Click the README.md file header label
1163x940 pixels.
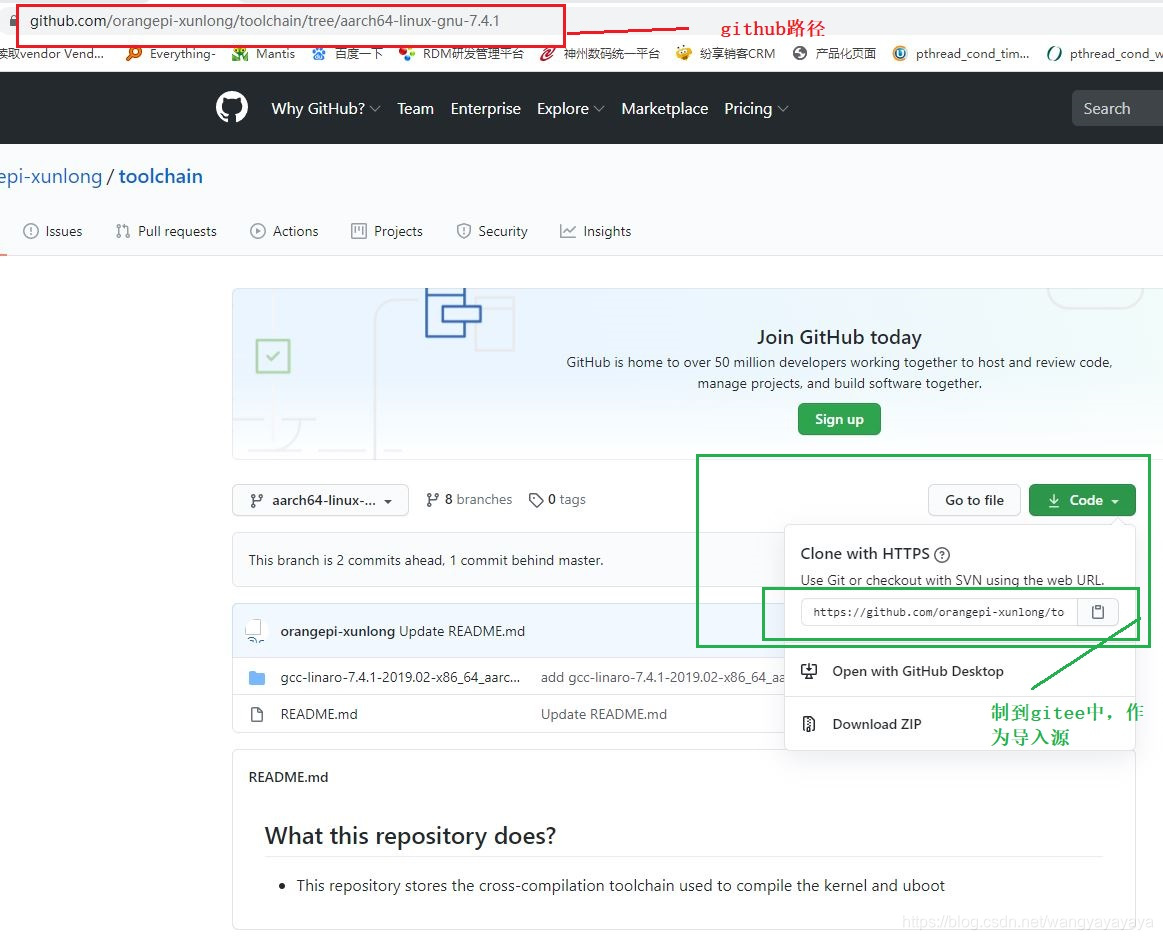[x=289, y=777]
